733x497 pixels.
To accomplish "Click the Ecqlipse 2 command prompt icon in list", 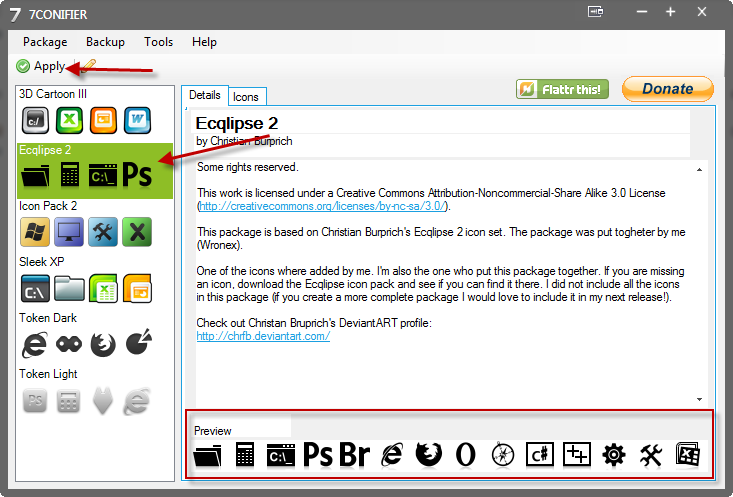I will tap(103, 175).
